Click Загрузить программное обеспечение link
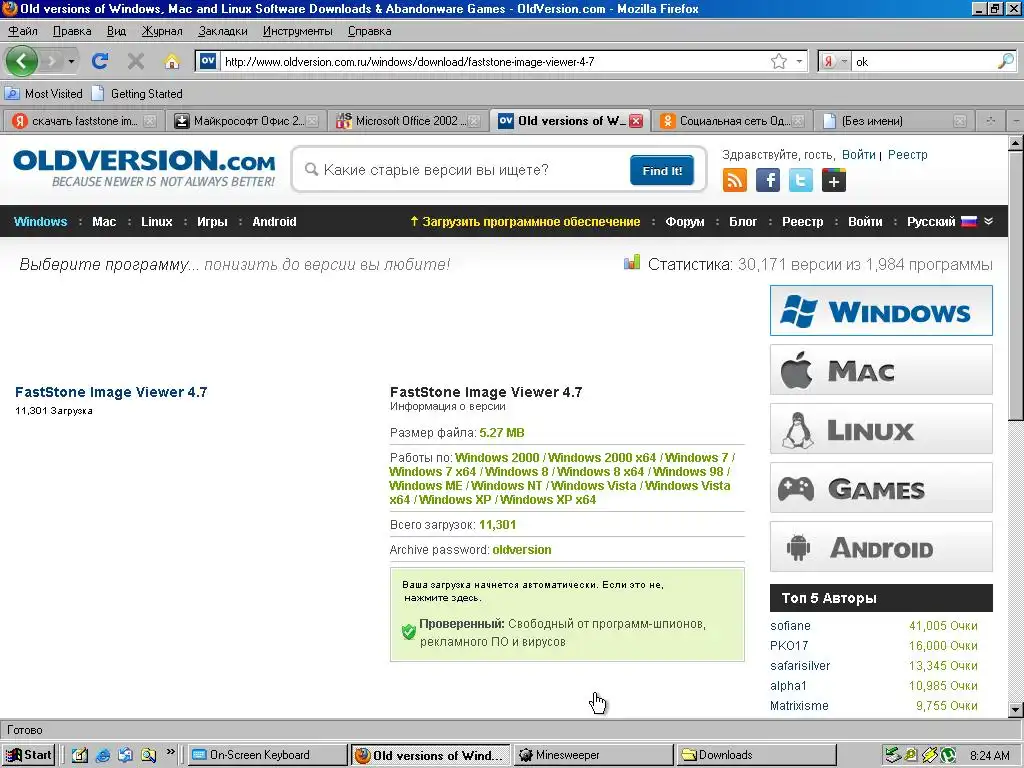Viewport: 1024px width, 768px height. point(525,221)
